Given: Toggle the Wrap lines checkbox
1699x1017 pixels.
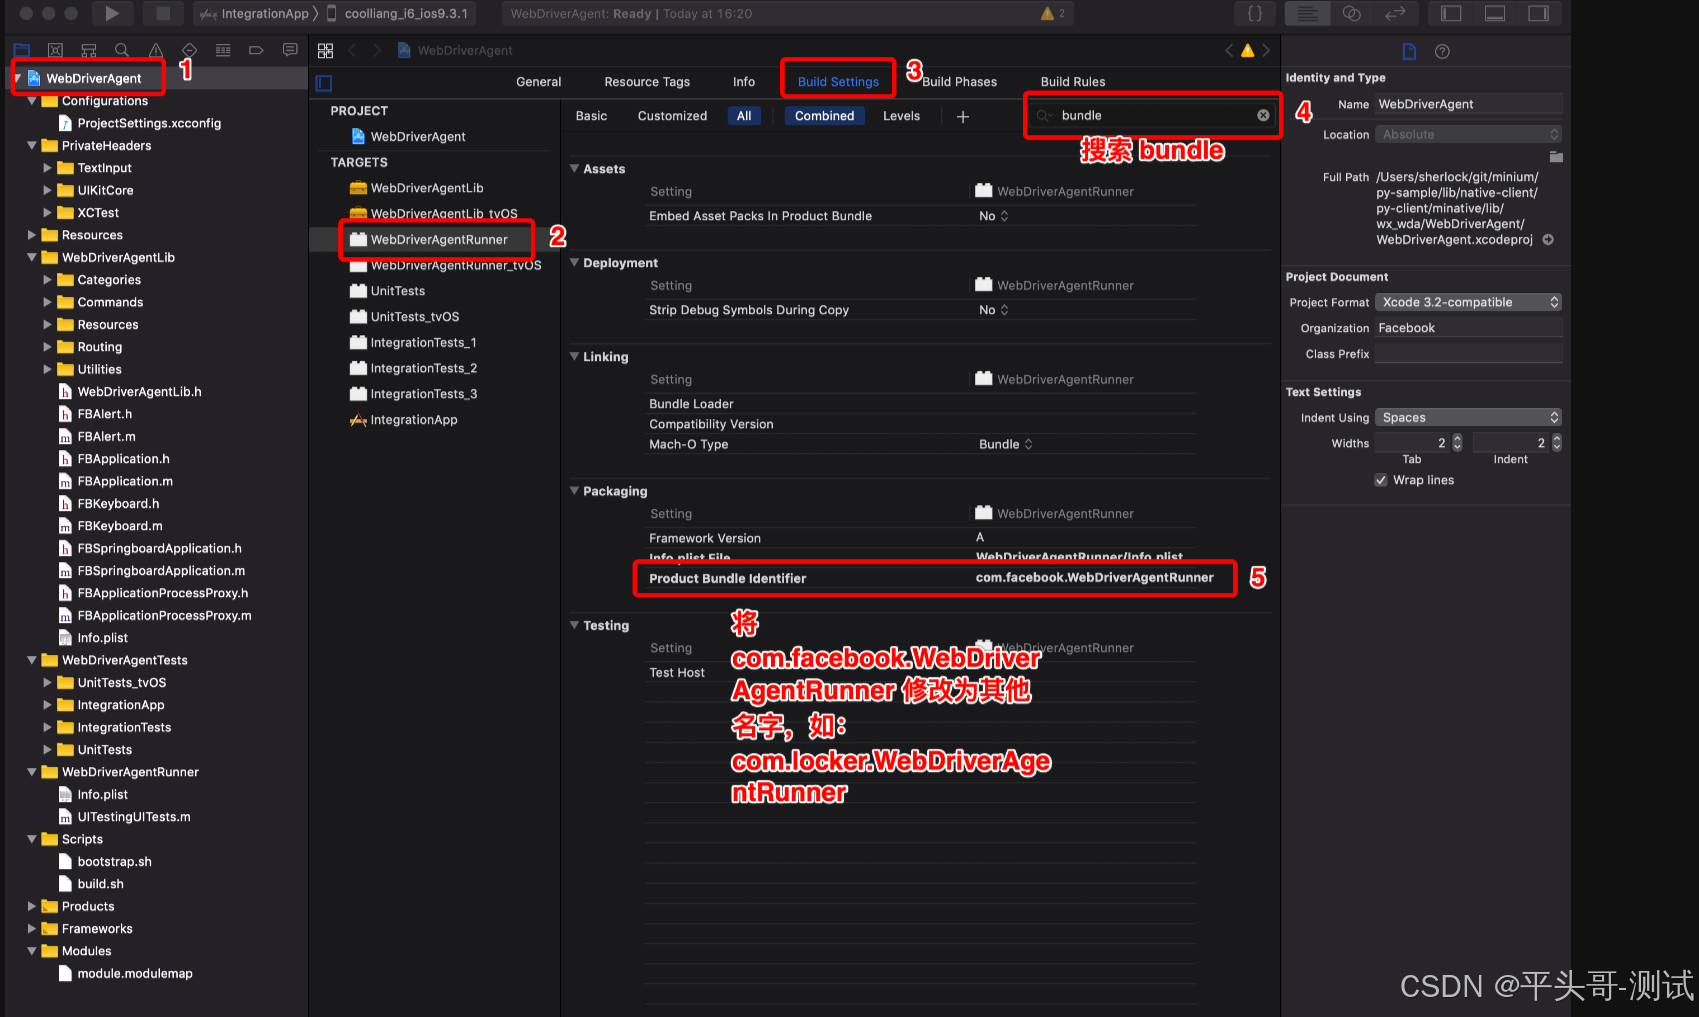Looking at the screenshot, I should (1382, 480).
